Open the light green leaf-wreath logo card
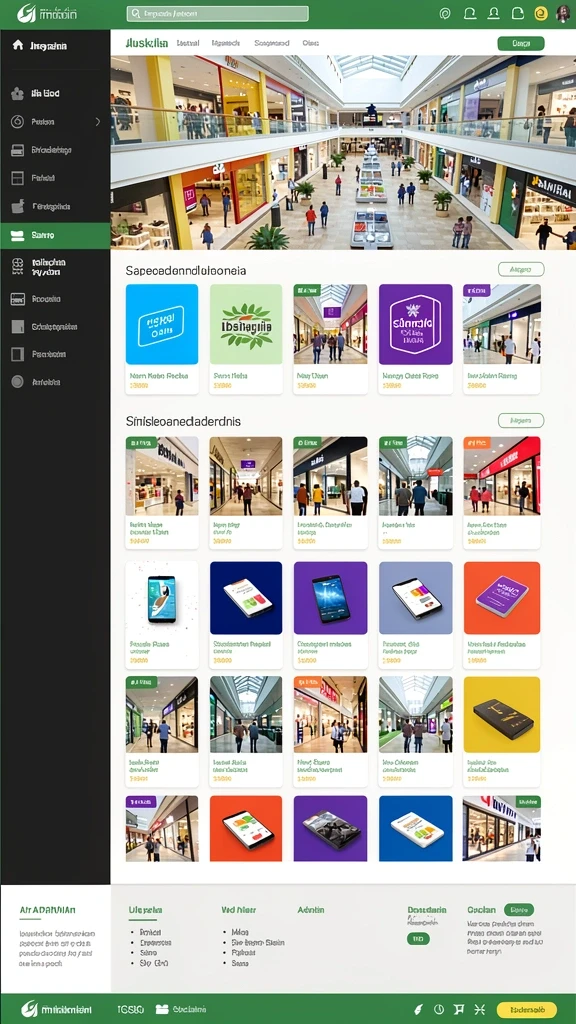The image size is (576, 1024). [246, 324]
